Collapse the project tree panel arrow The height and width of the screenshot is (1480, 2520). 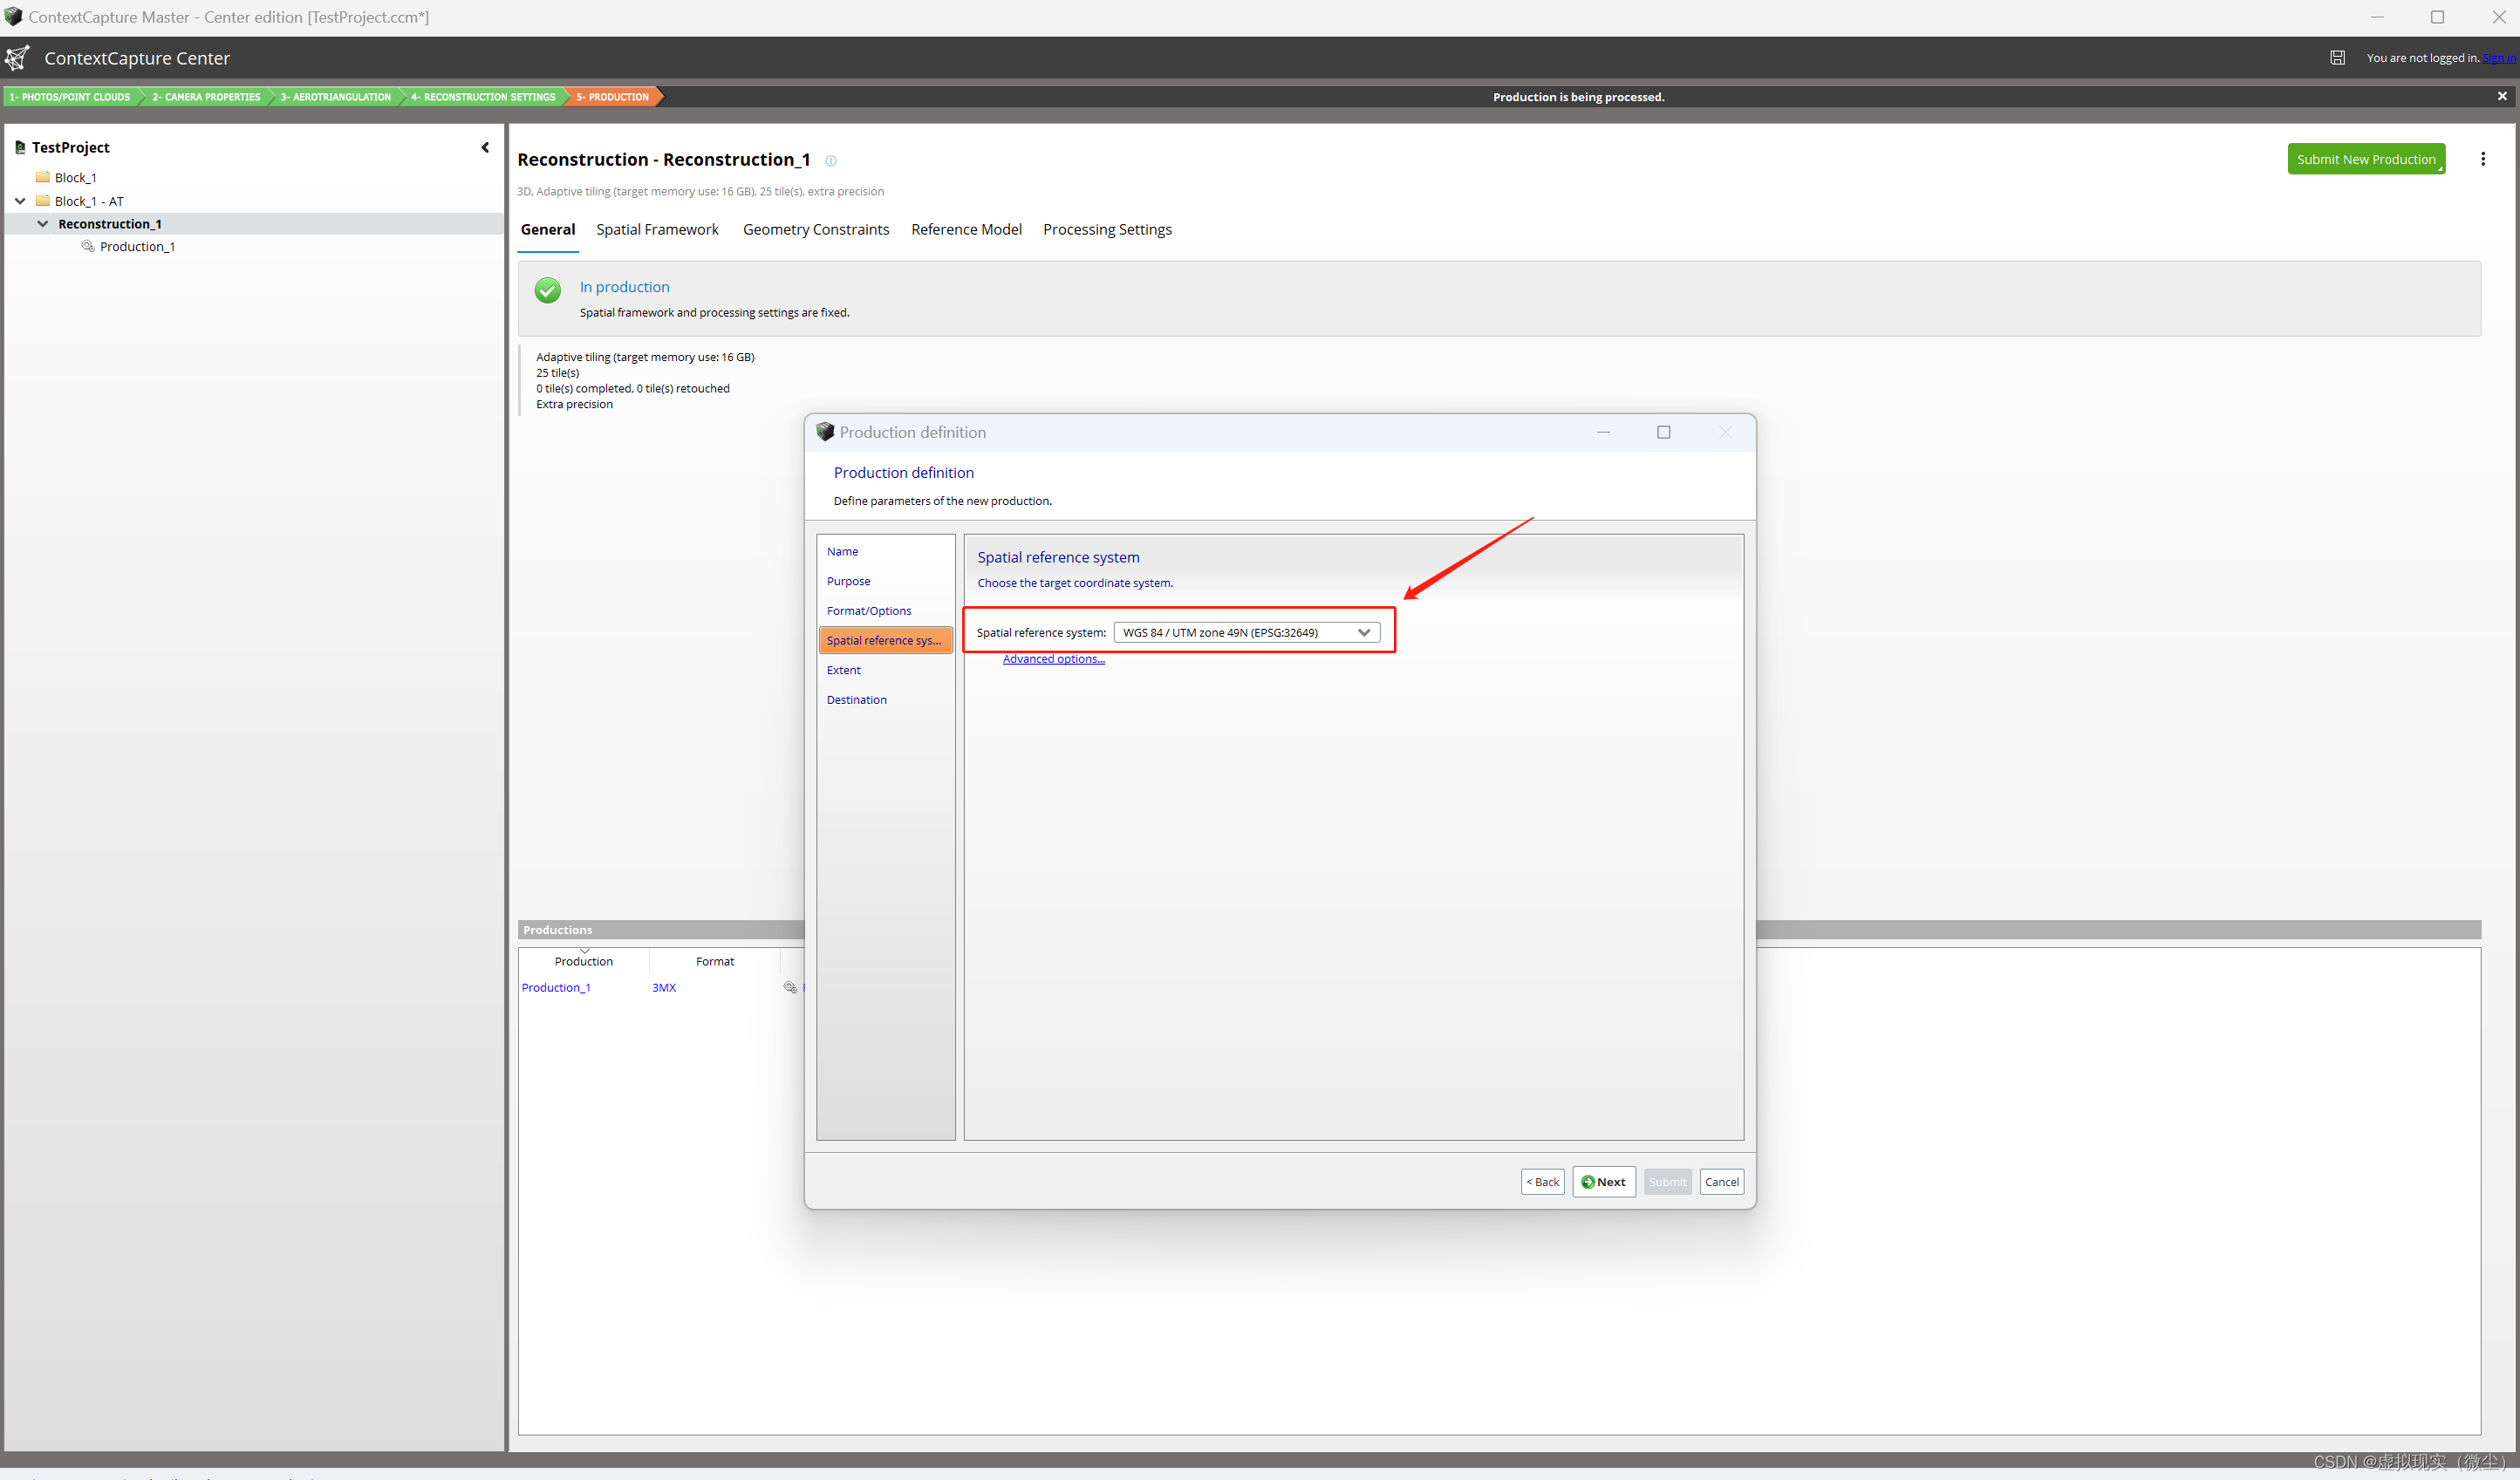pos(485,147)
